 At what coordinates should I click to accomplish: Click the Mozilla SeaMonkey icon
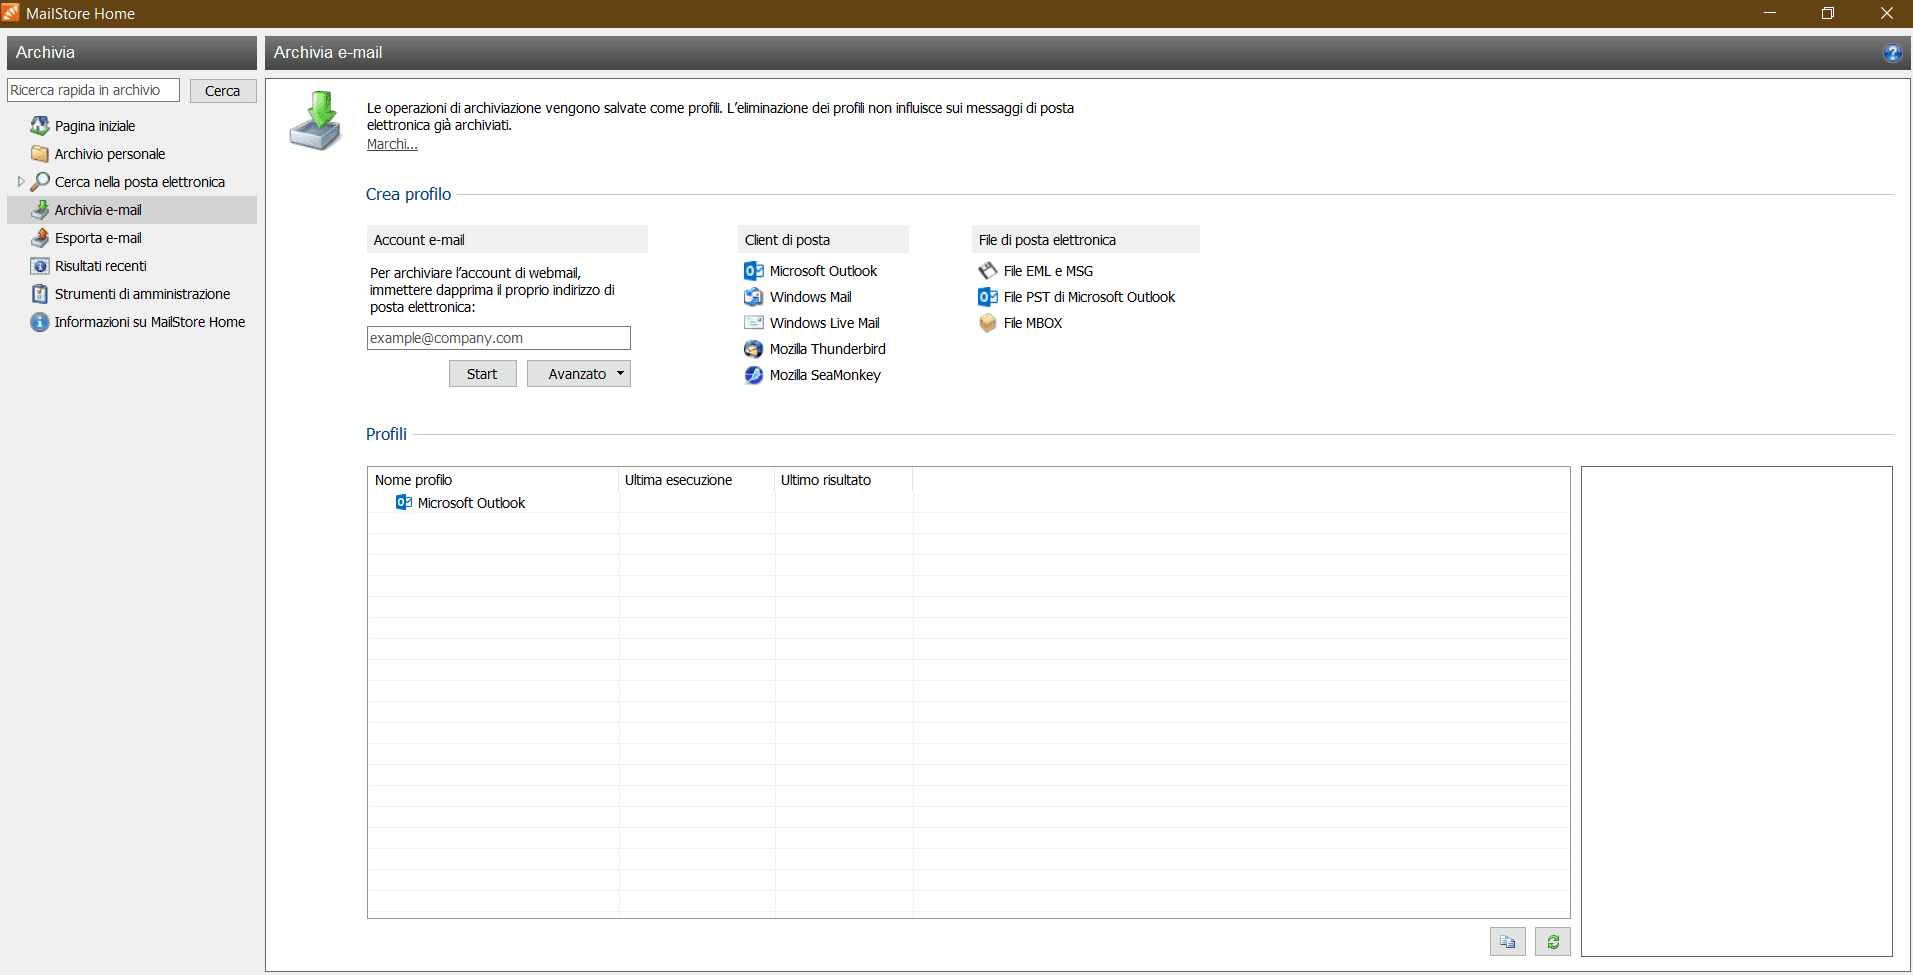[754, 375]
